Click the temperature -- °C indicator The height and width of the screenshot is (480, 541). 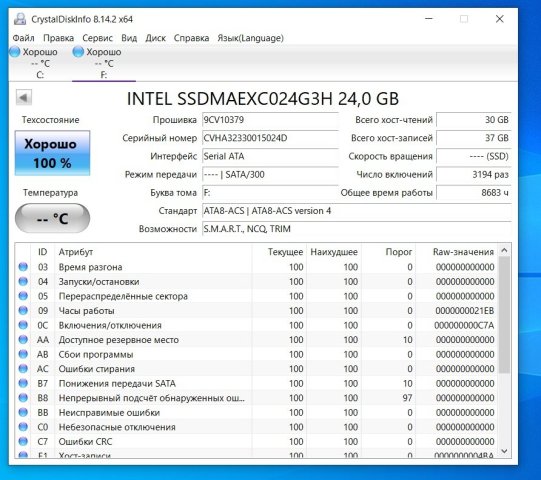[x=52, y=218]
